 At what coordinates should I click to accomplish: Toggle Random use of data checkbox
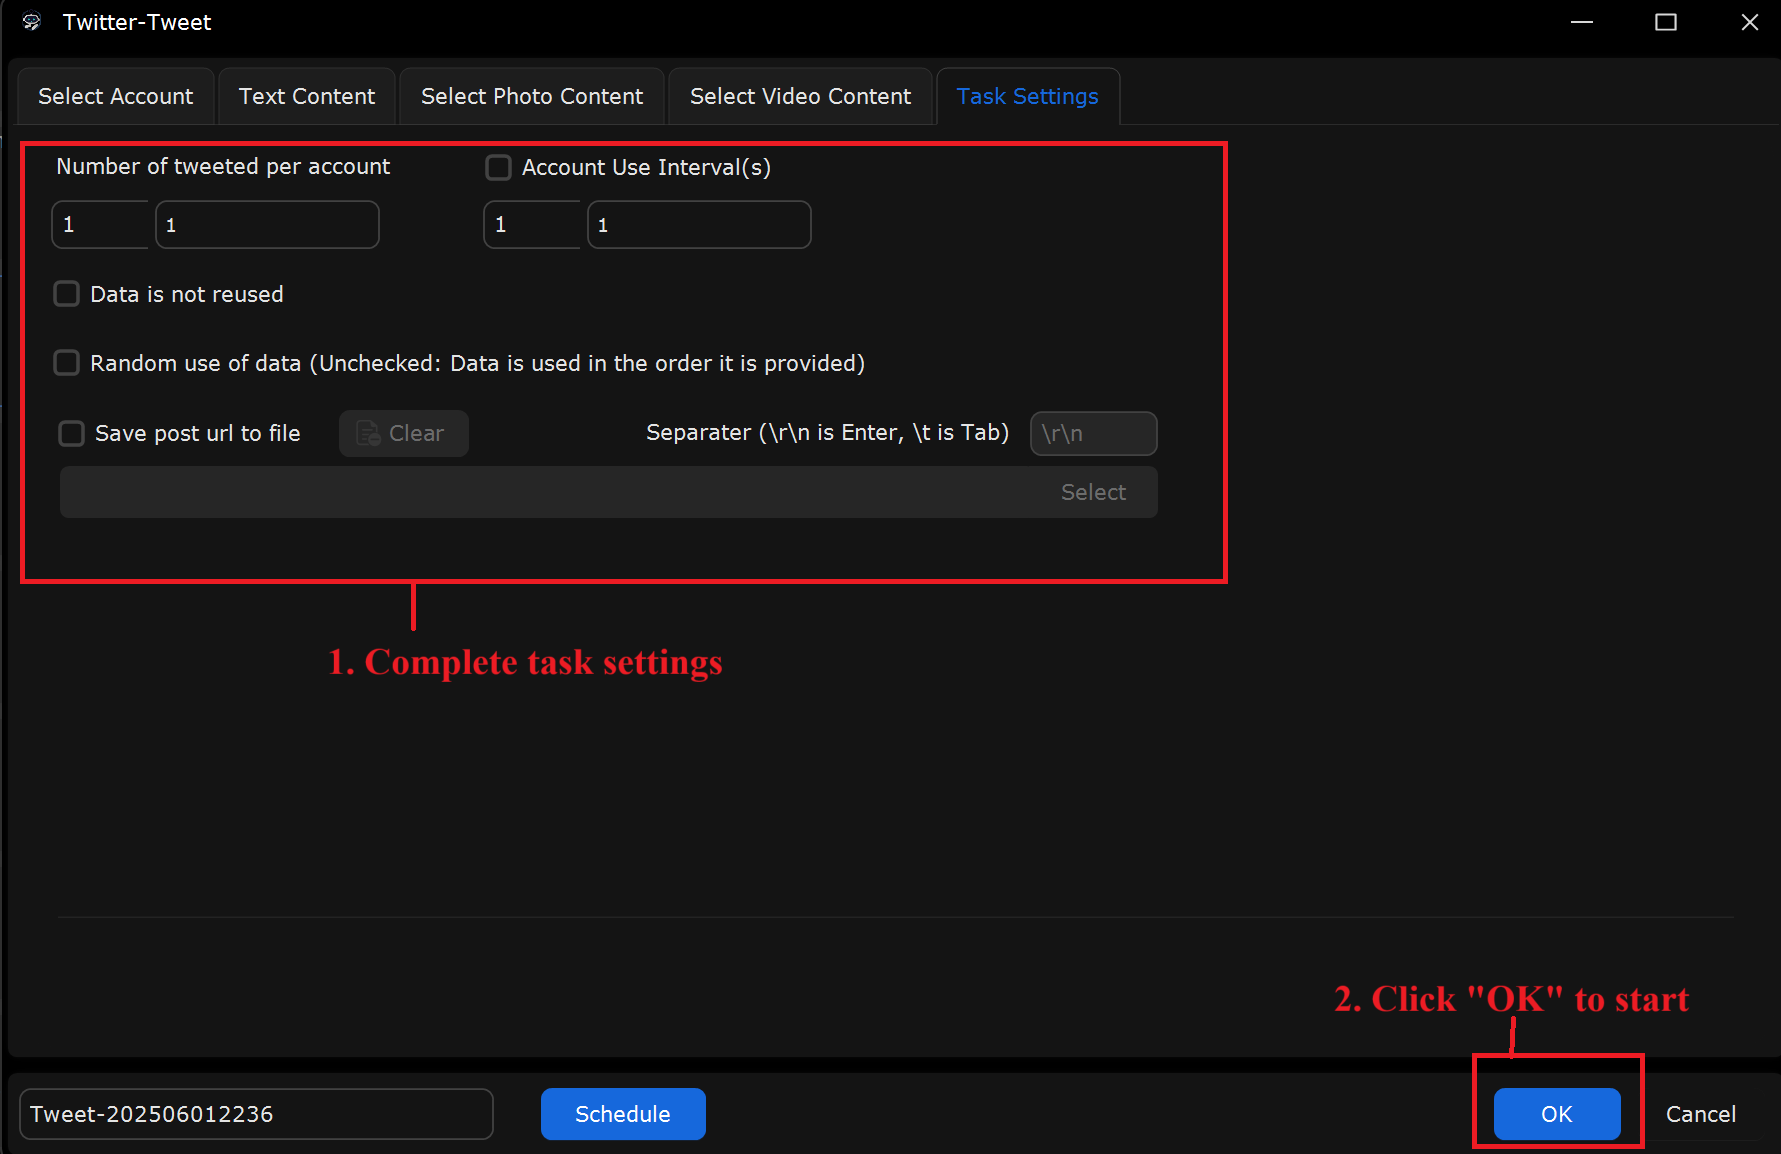coord(66,362)
